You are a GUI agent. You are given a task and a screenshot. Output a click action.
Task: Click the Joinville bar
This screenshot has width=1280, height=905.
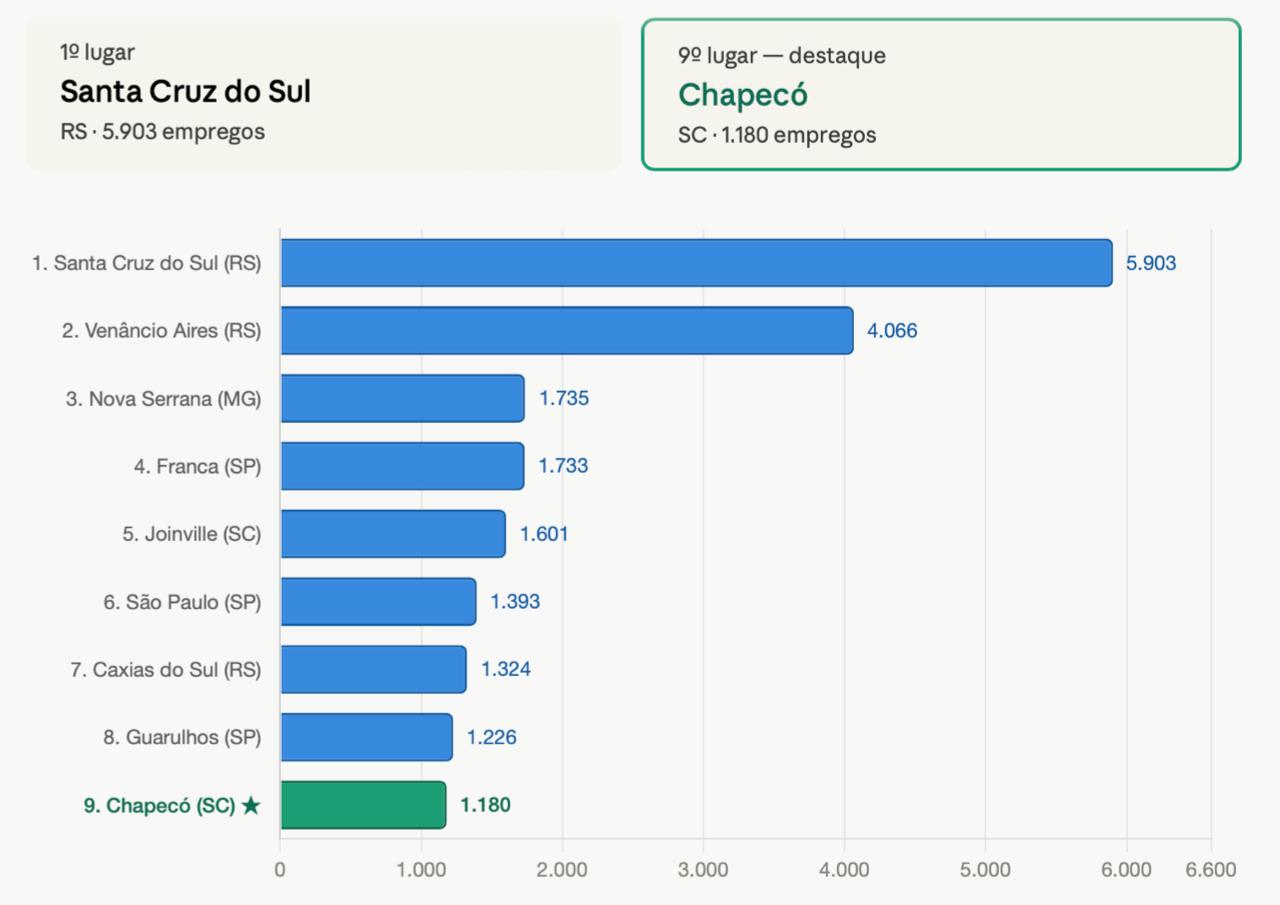(393, 533)
